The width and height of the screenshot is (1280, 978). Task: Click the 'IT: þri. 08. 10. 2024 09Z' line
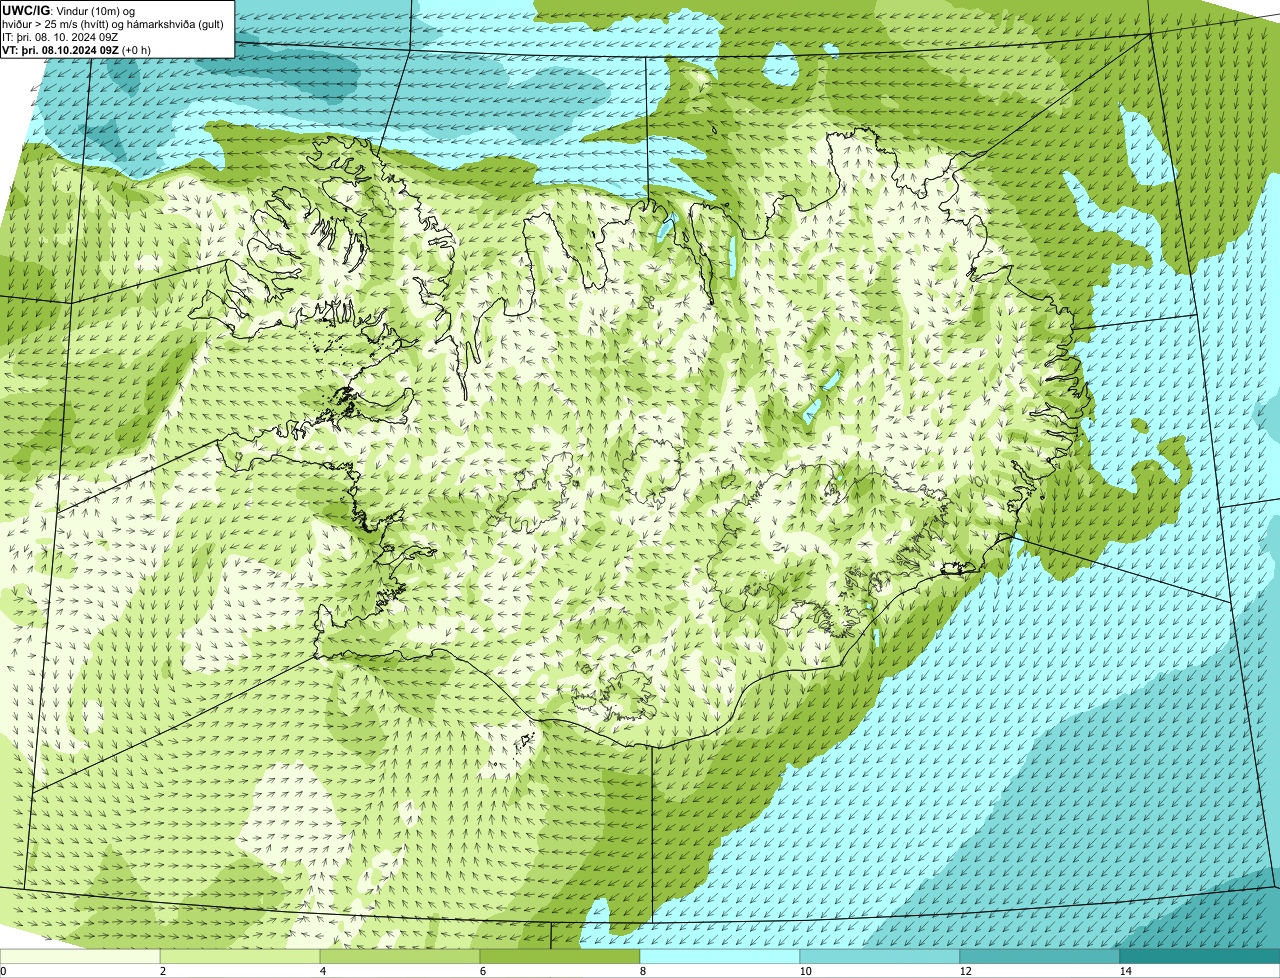61,36
